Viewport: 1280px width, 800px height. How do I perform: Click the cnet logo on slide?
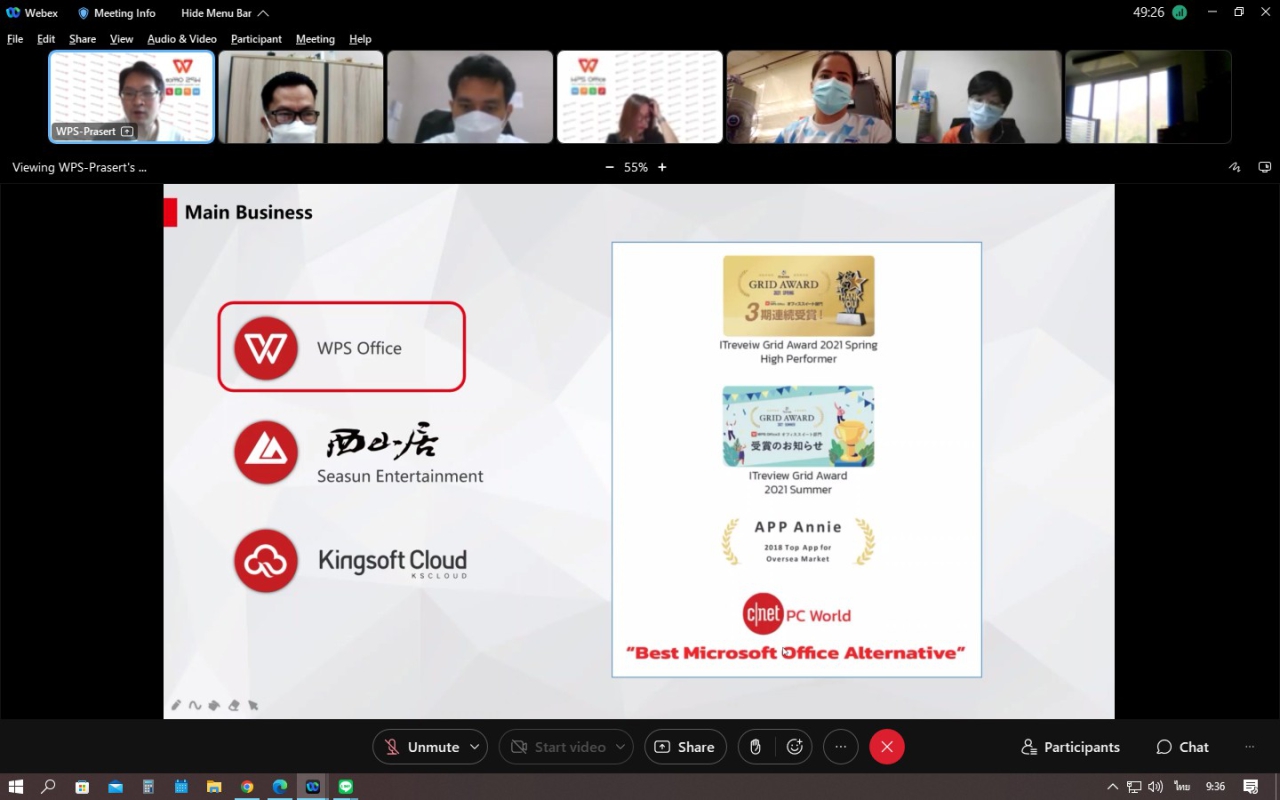pyautogui.click(x=763, y=614)
